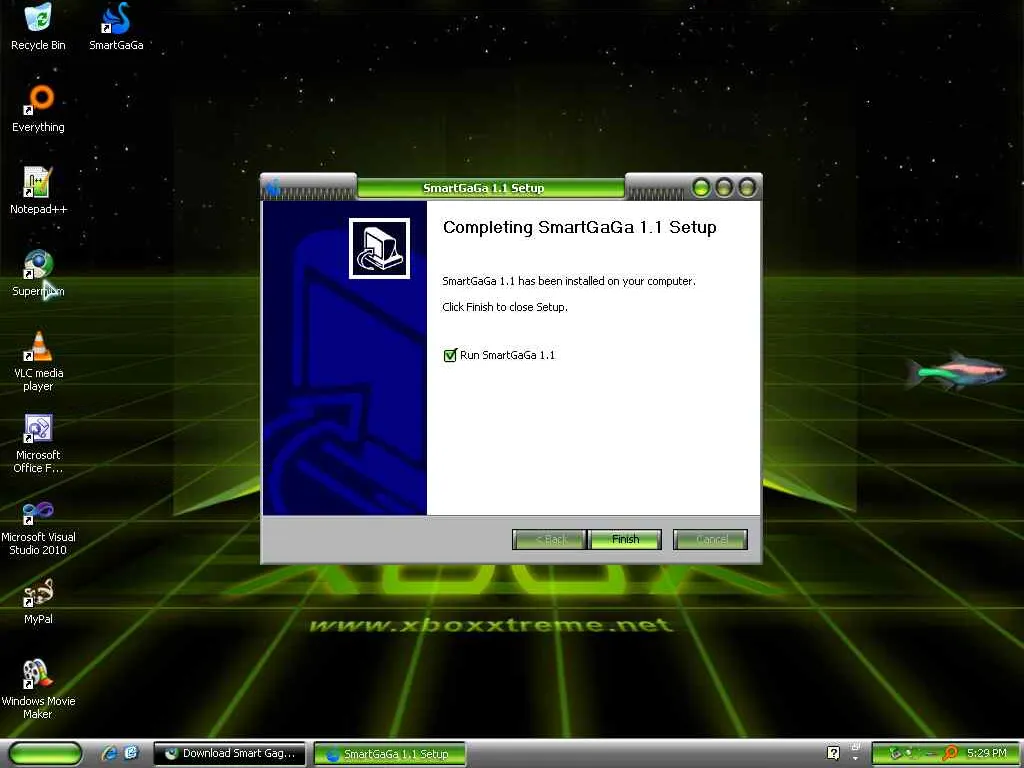Select the Everything desktop shortcut
Screen dimensions: 1024x768
pyautogui.click(x=38, y=109)
